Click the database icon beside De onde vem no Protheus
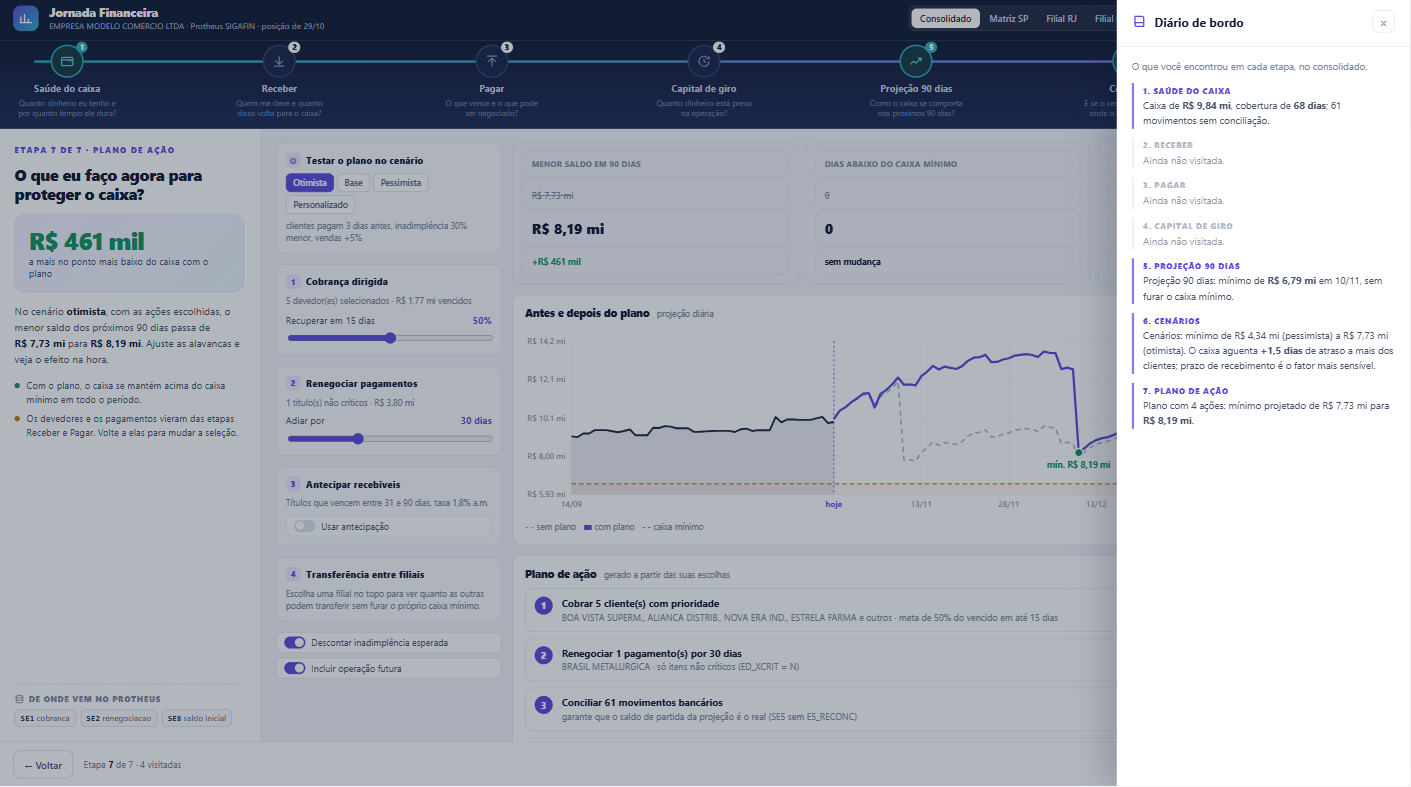Viewport: 1411px width, 787px height. tap(20, 699)
